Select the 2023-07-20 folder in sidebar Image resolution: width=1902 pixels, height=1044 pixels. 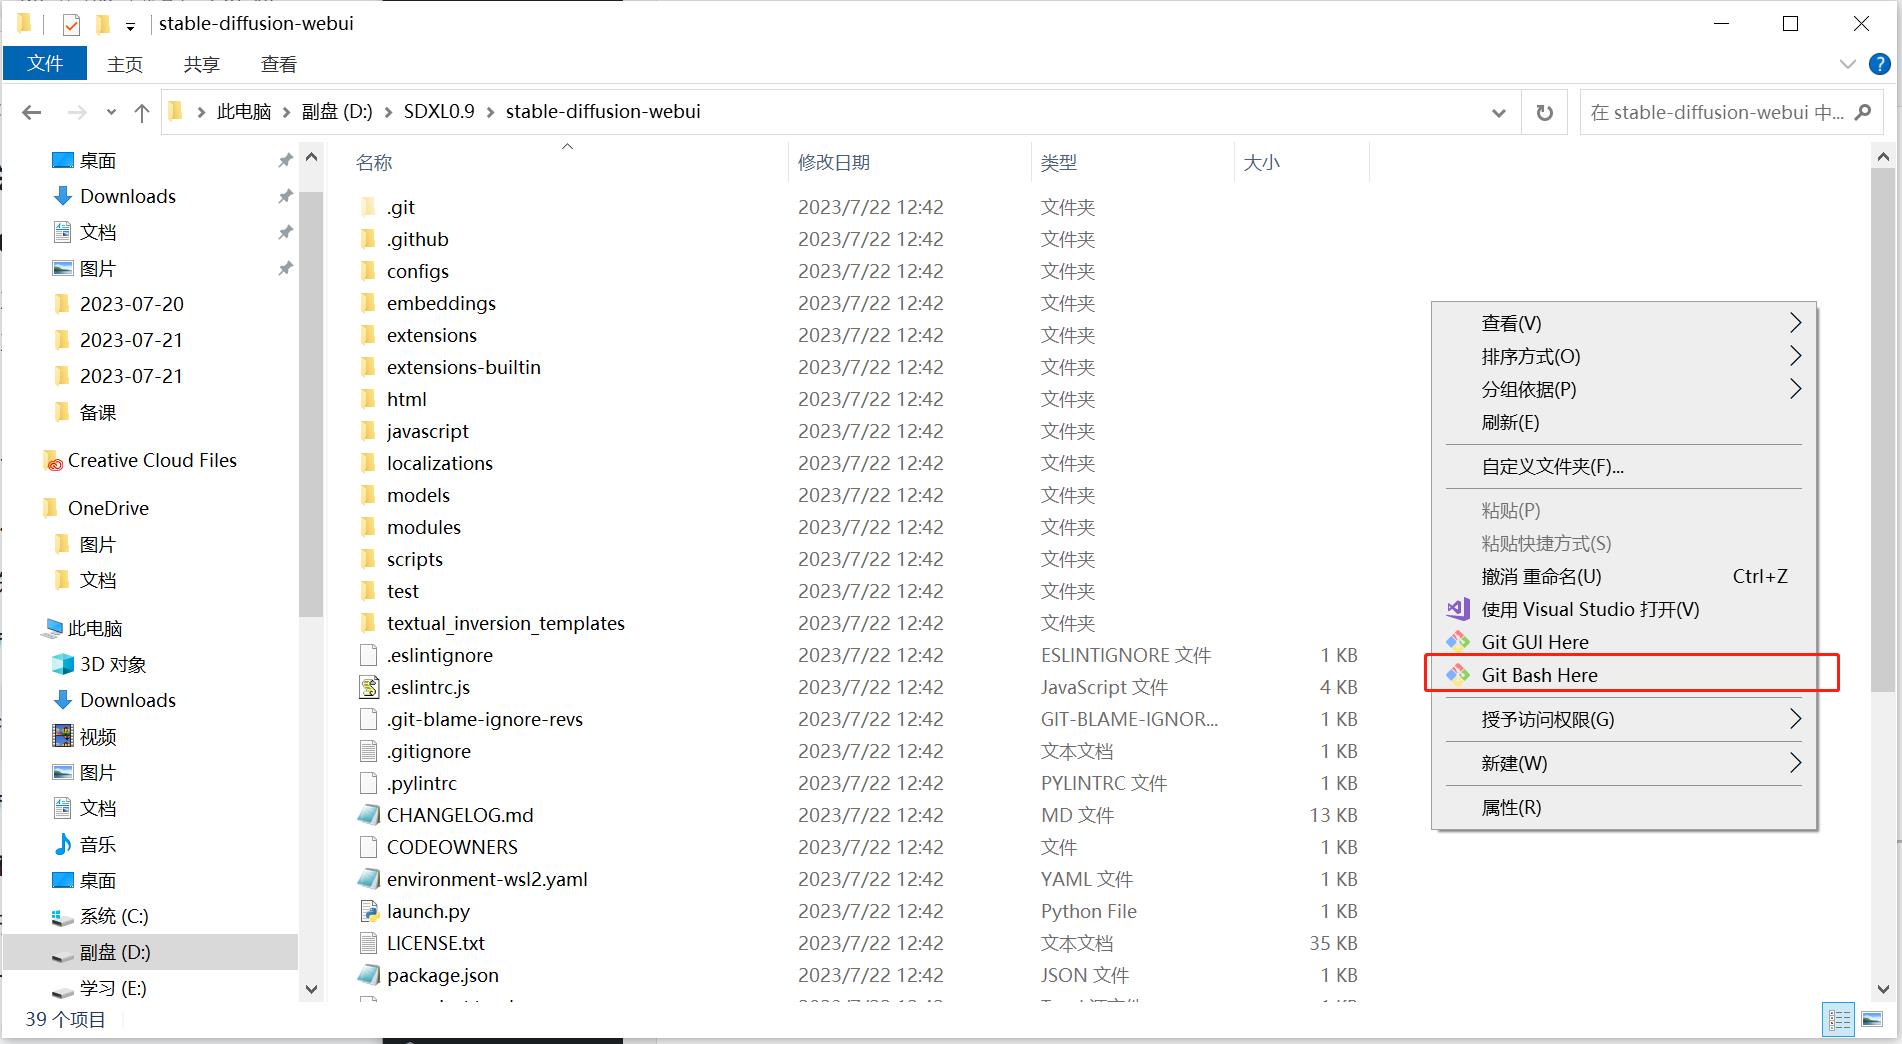[132, 304]
